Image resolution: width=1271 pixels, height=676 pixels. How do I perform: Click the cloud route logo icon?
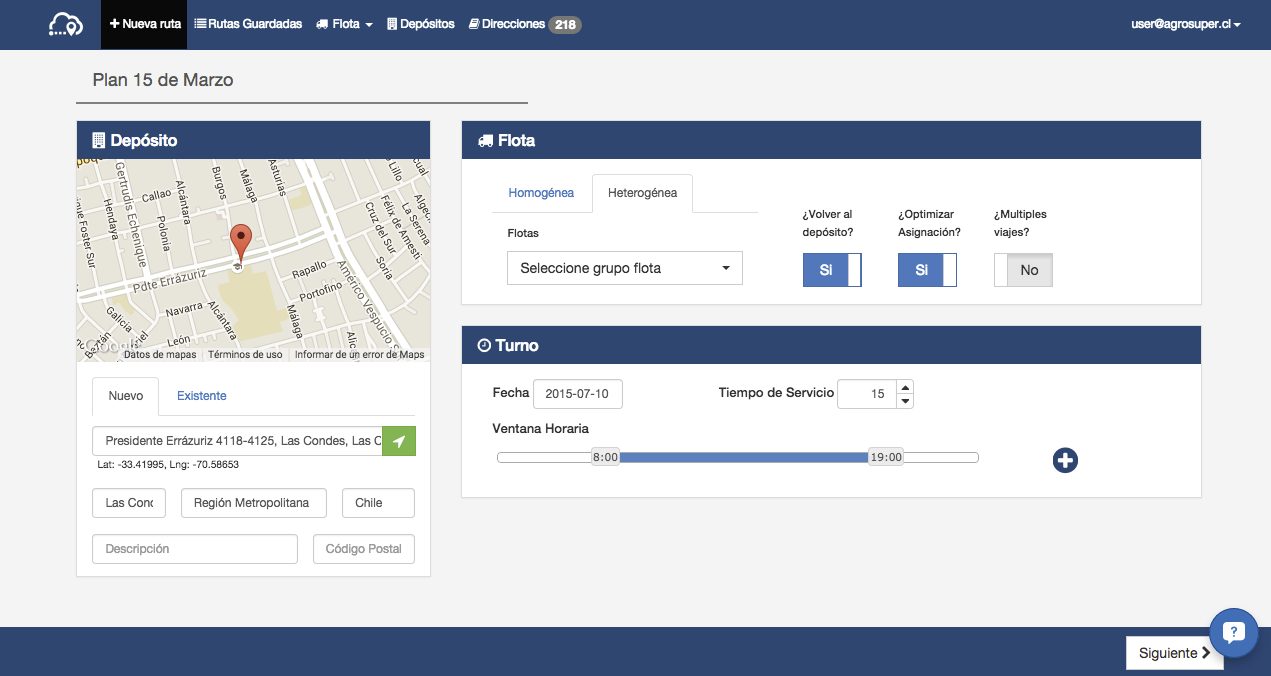66,24
